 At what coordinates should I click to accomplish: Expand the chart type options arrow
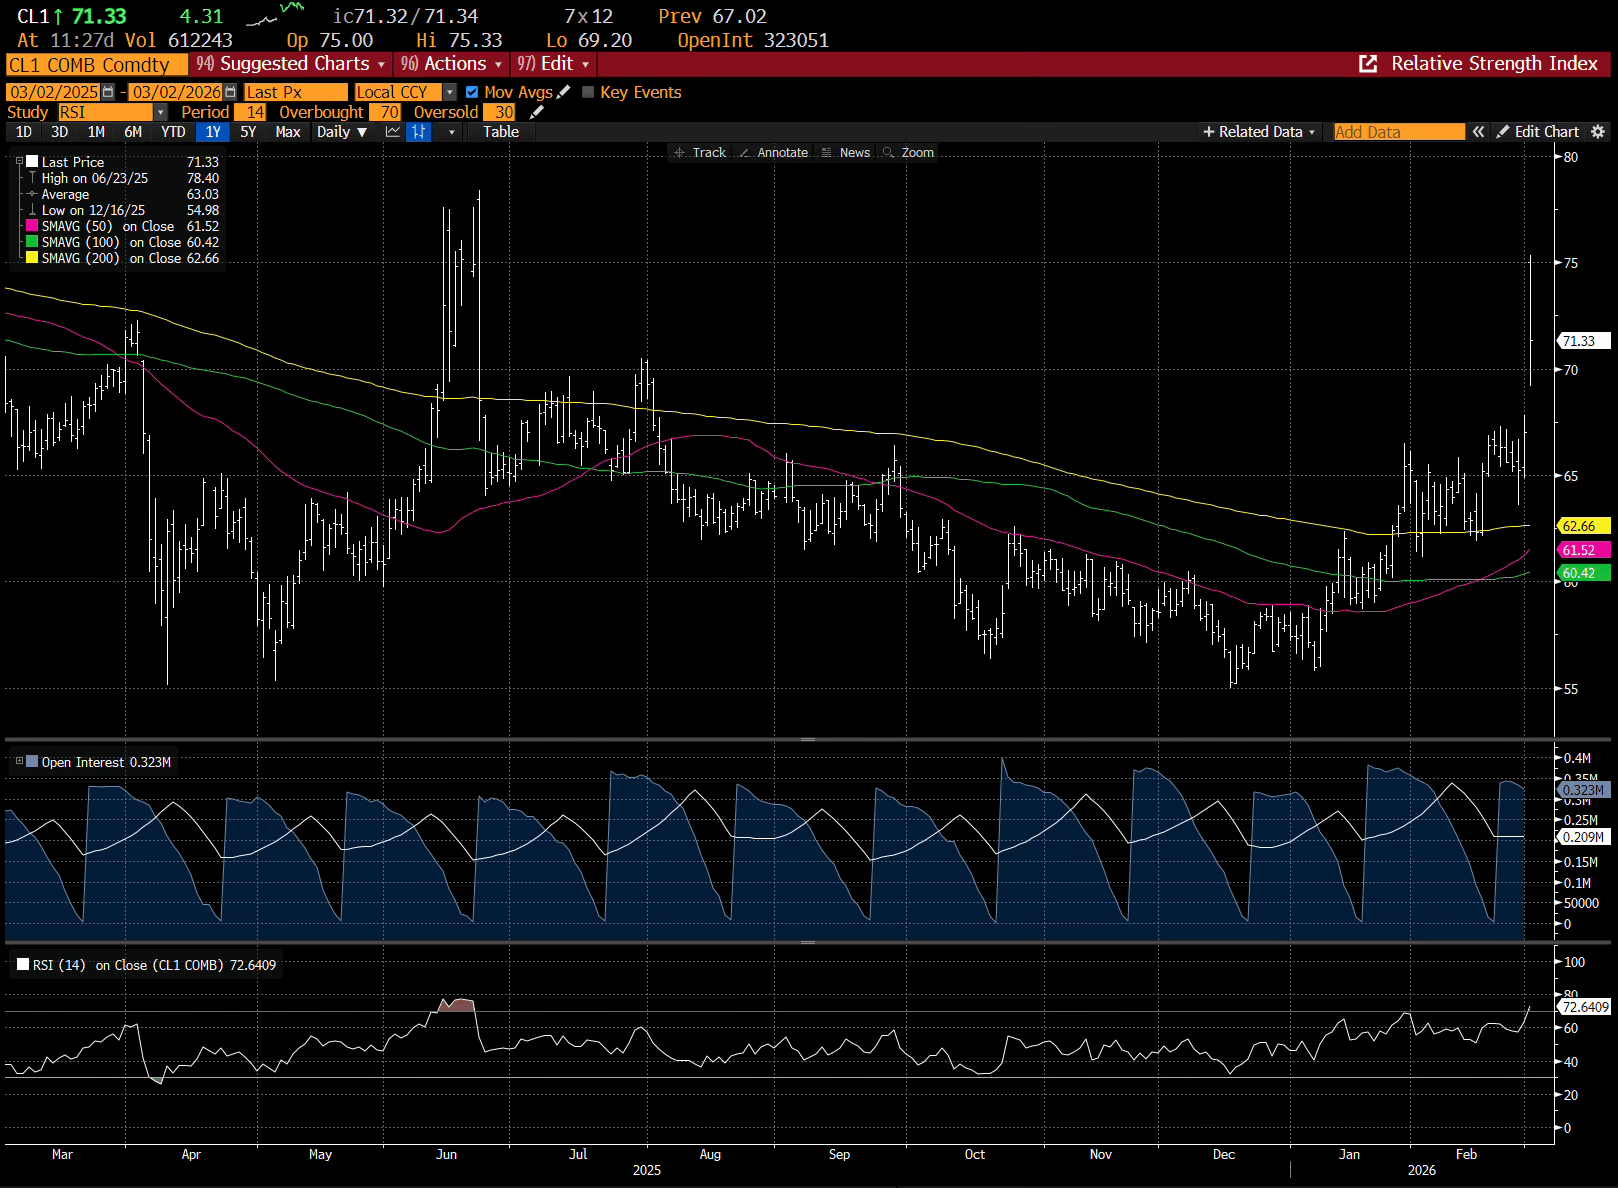pyautogui.click(x=451, y=132)
